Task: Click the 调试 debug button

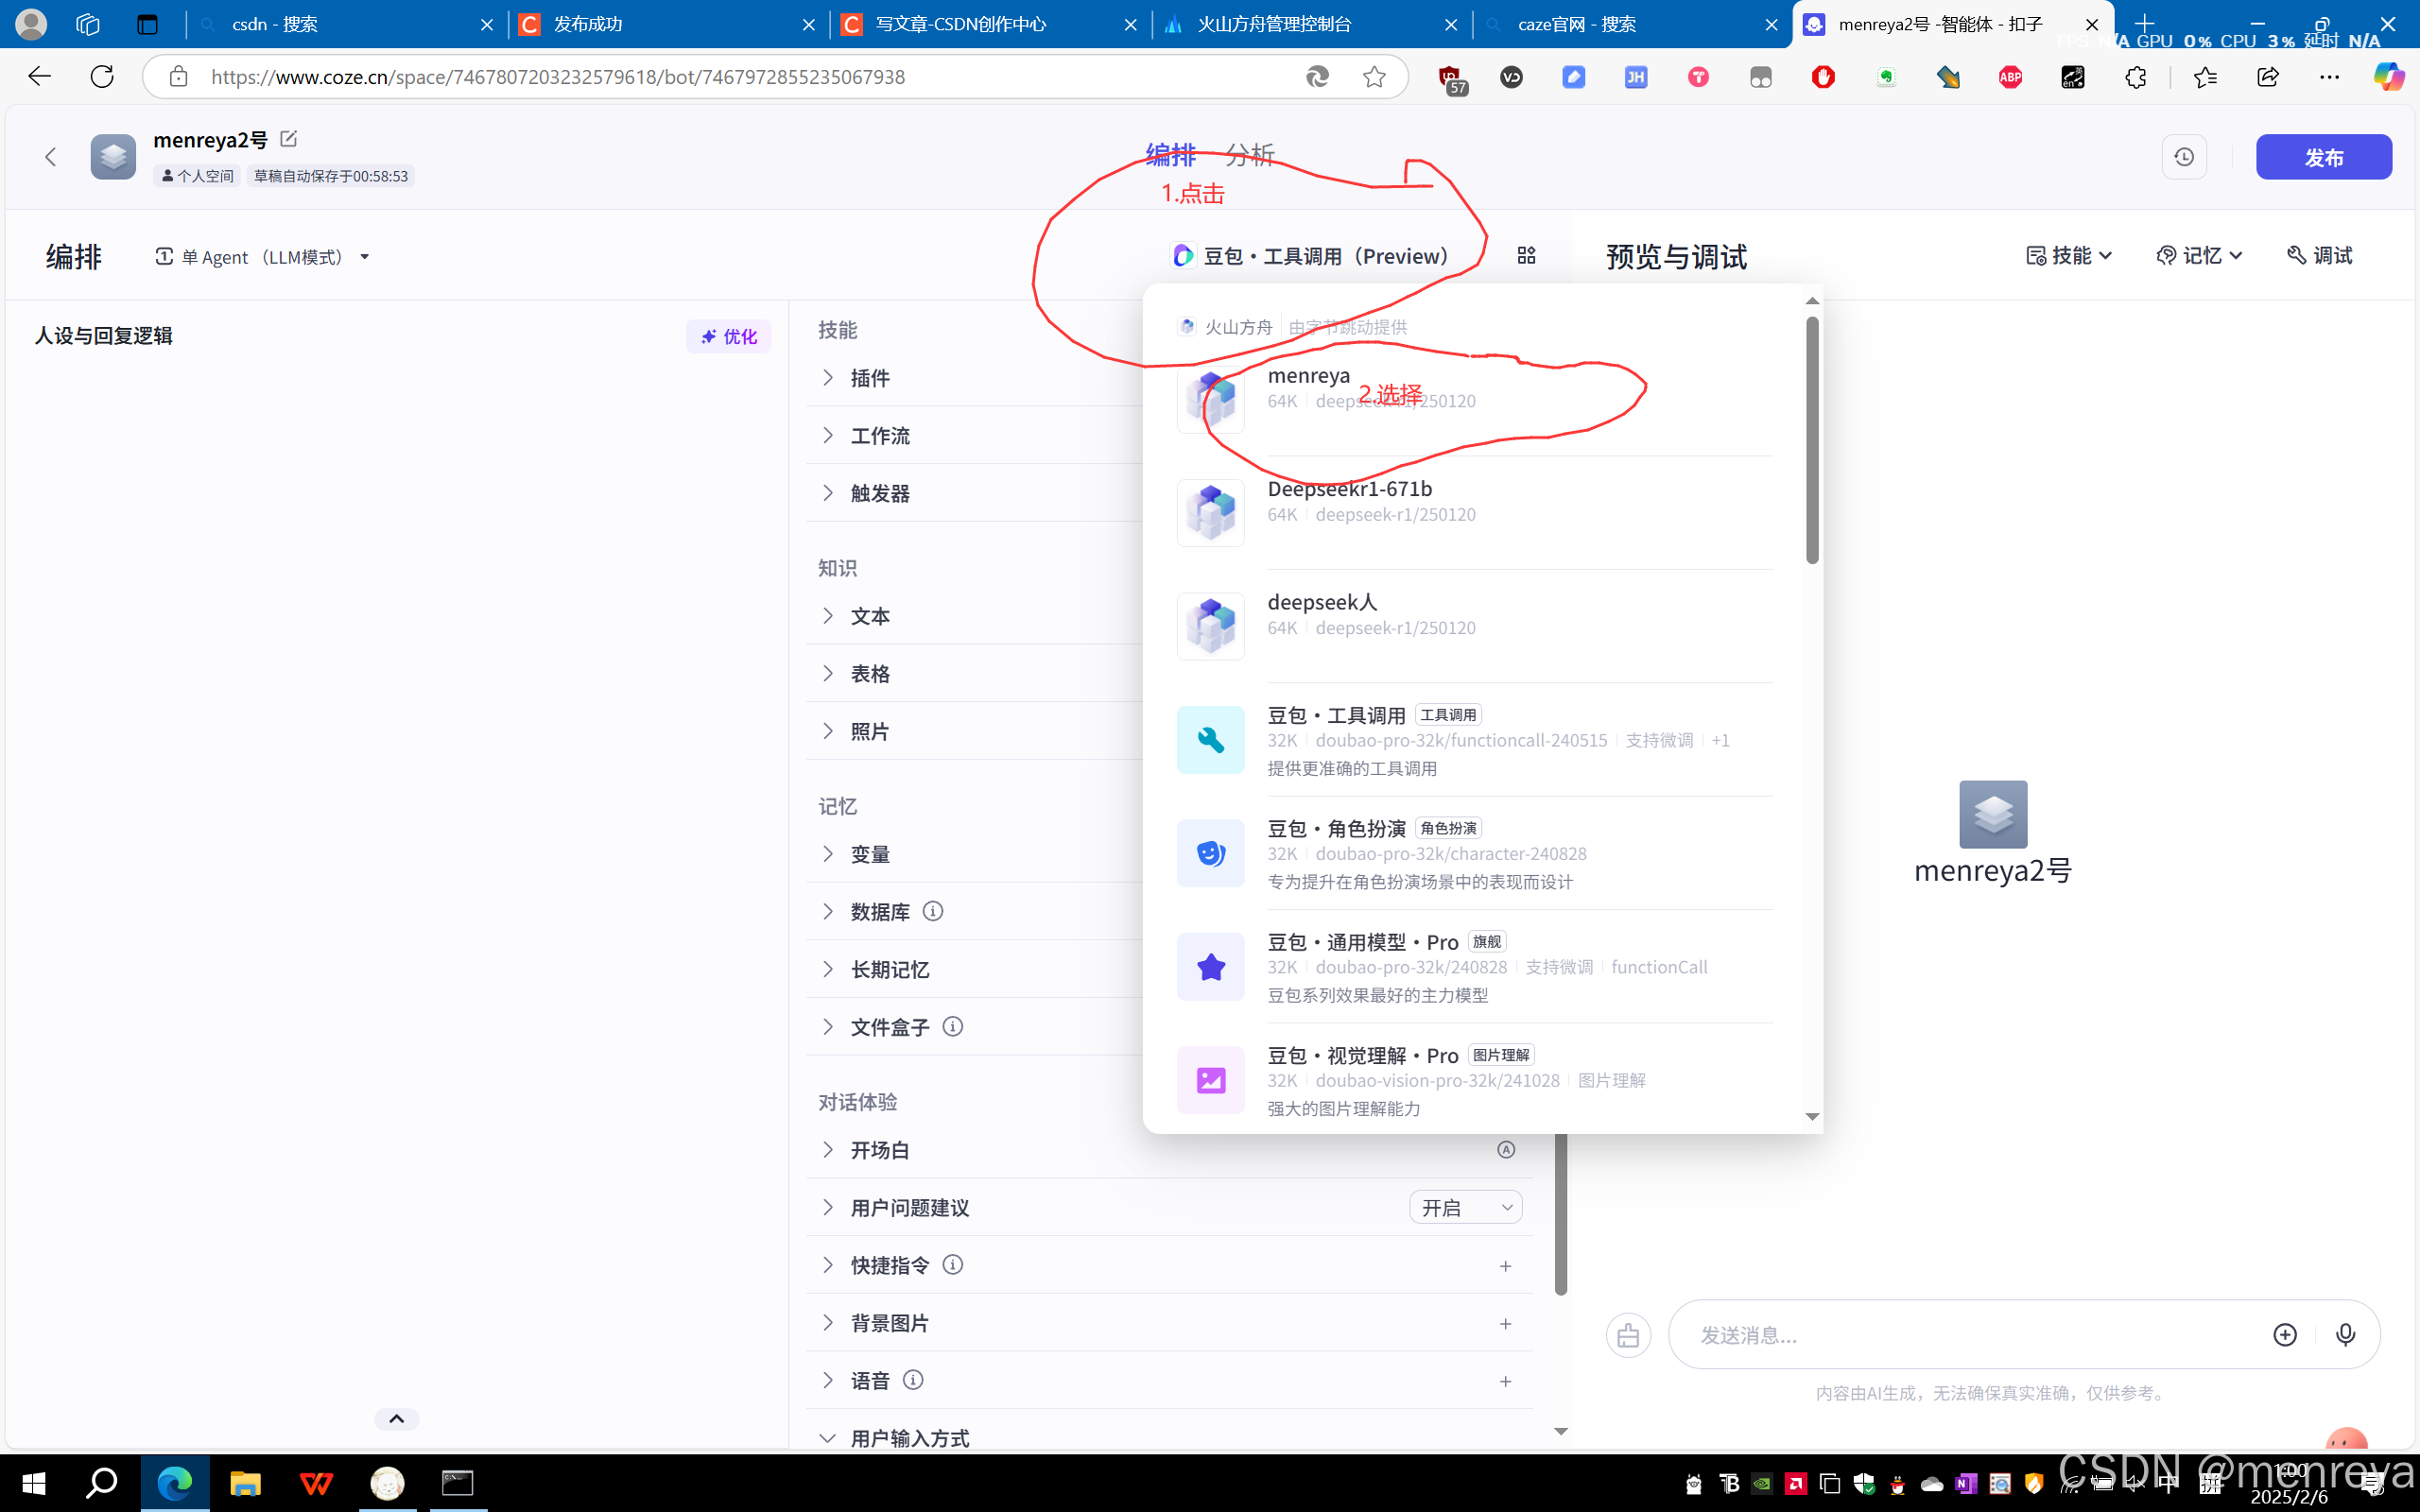Action: click(2320, 256)
